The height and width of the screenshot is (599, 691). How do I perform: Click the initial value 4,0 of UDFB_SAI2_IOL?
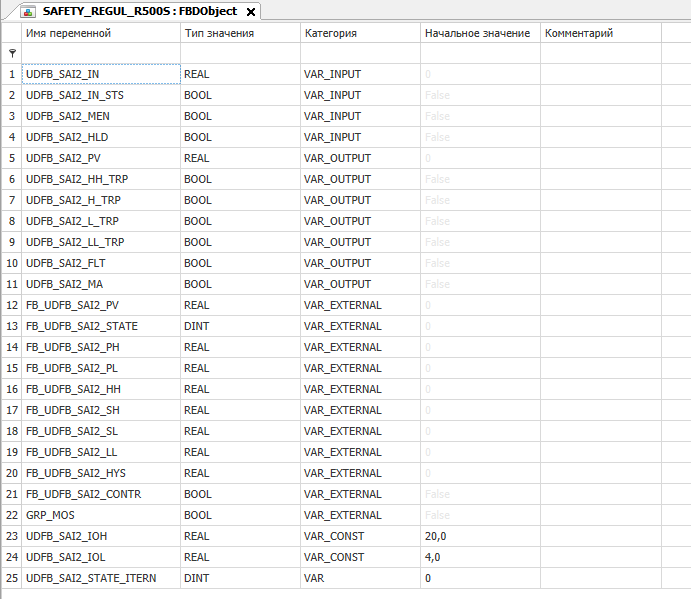[x=479, y=557]
